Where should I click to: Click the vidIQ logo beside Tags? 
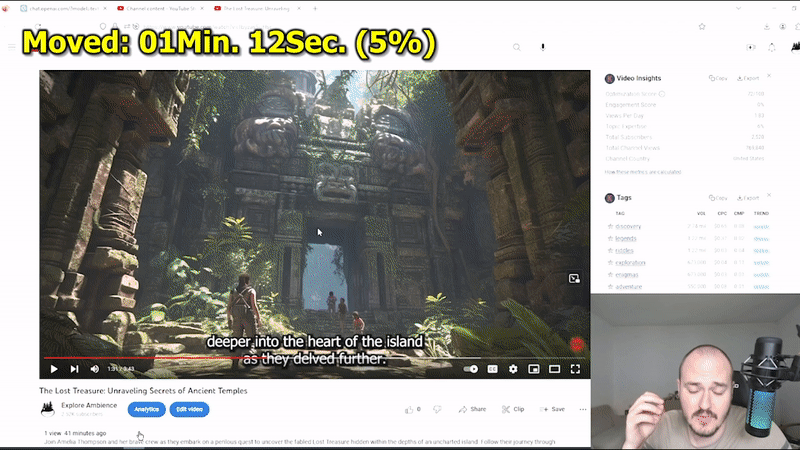click(x=609, y=198)
